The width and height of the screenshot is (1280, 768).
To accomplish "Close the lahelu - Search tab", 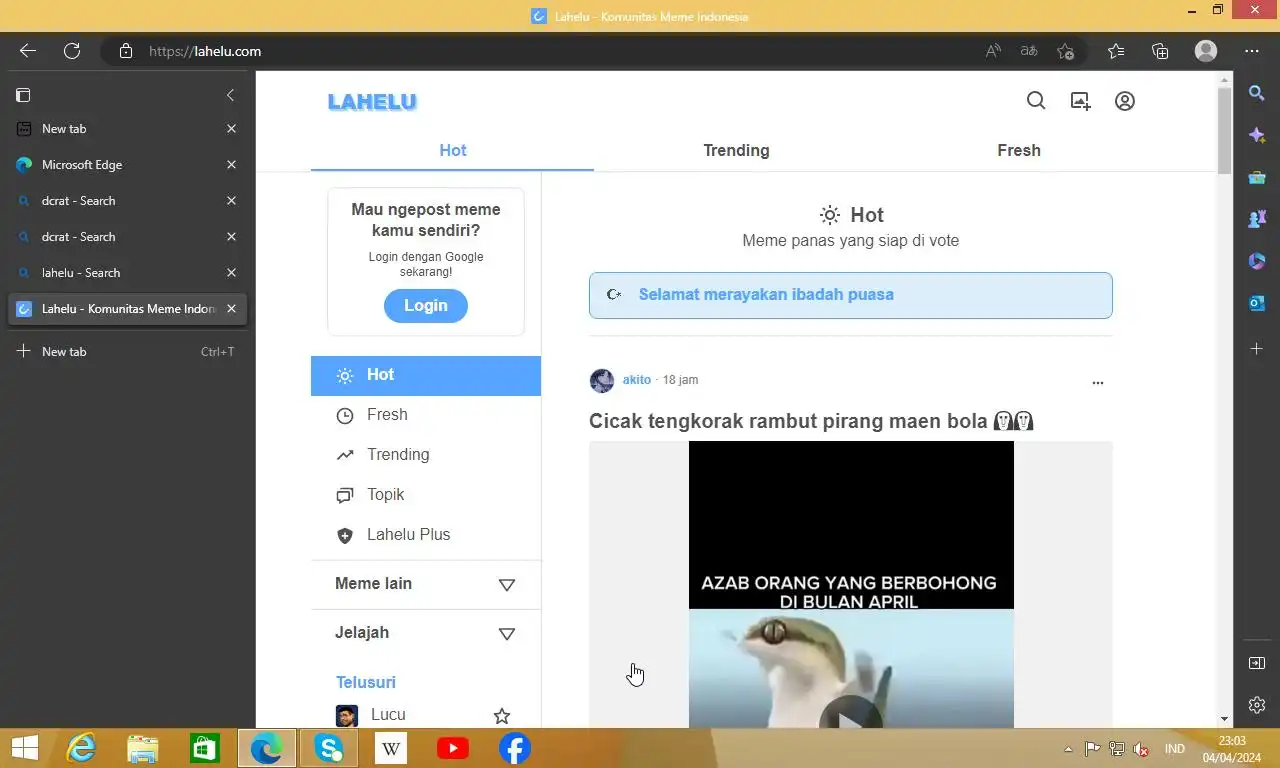I will tap(231, 273).
